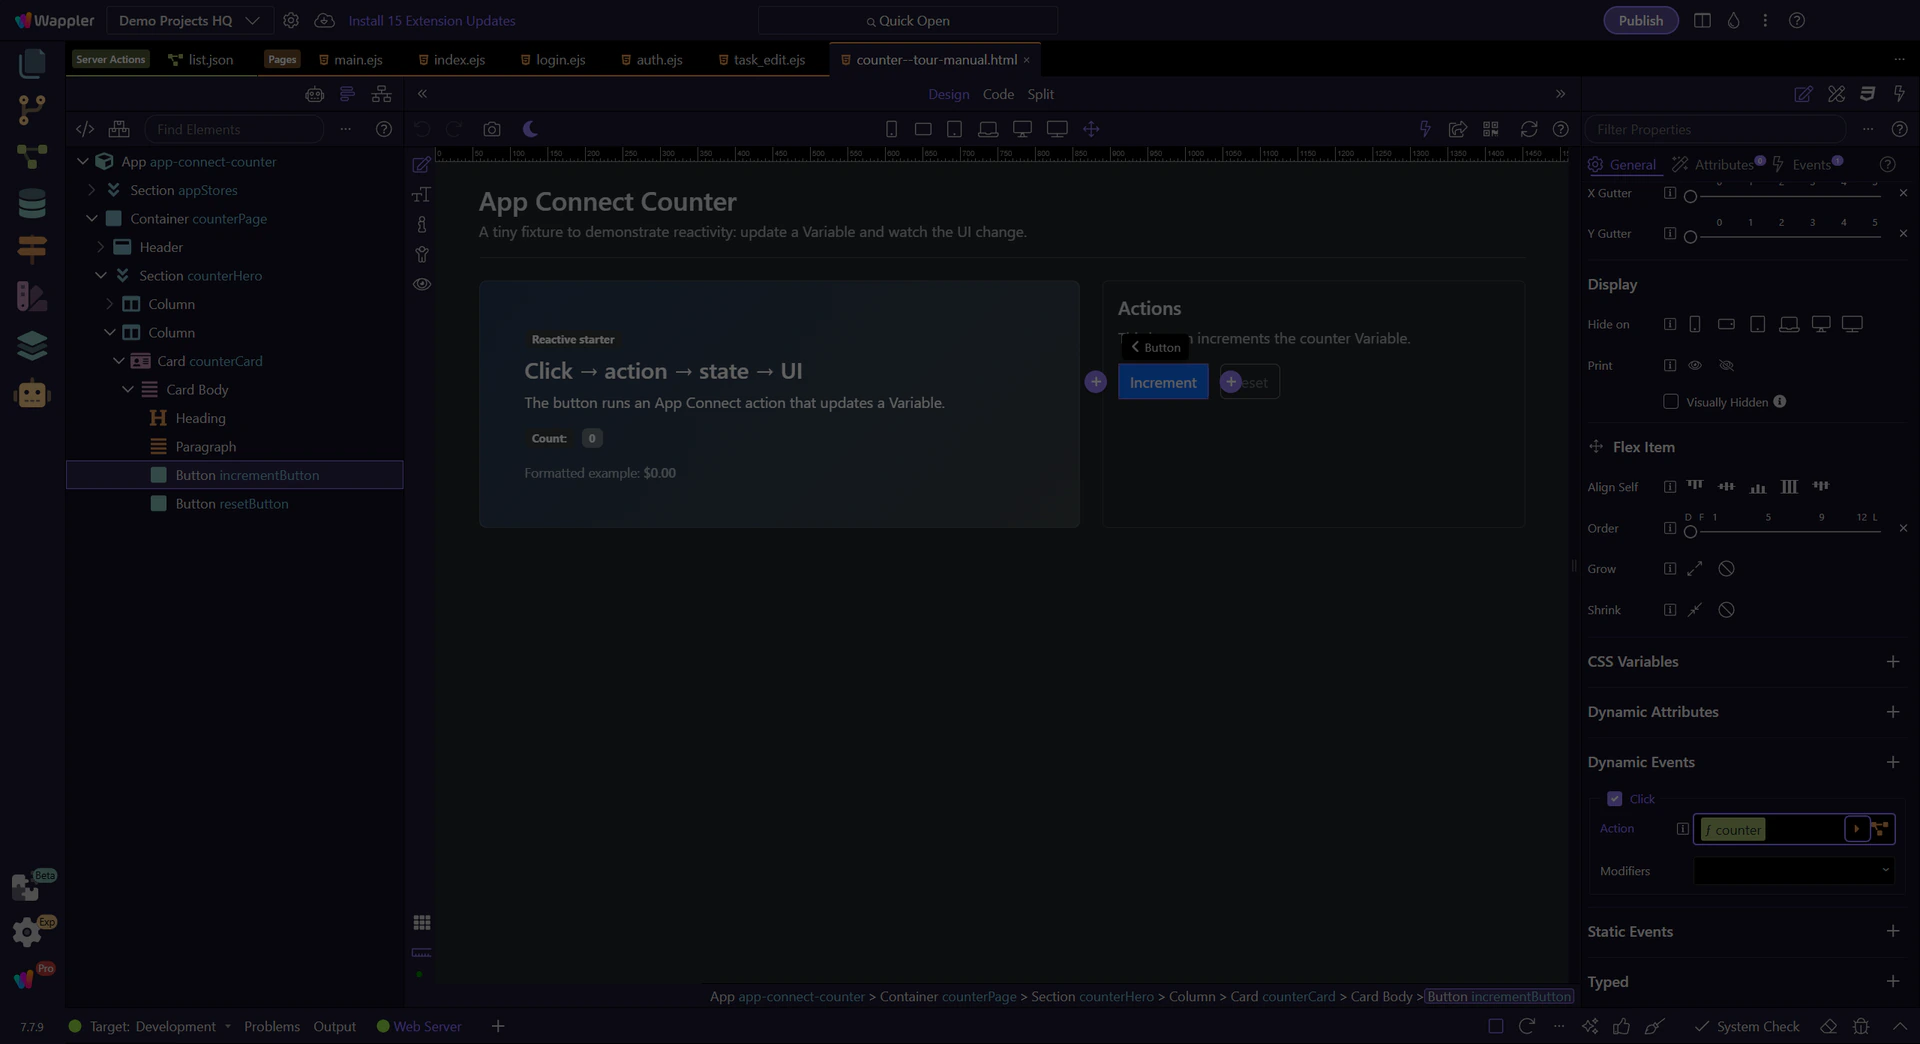Viewport: 1920px width, 1044px height.
Task: Click the robot AI assistant sidebar icon
Action: click(32, 394)
